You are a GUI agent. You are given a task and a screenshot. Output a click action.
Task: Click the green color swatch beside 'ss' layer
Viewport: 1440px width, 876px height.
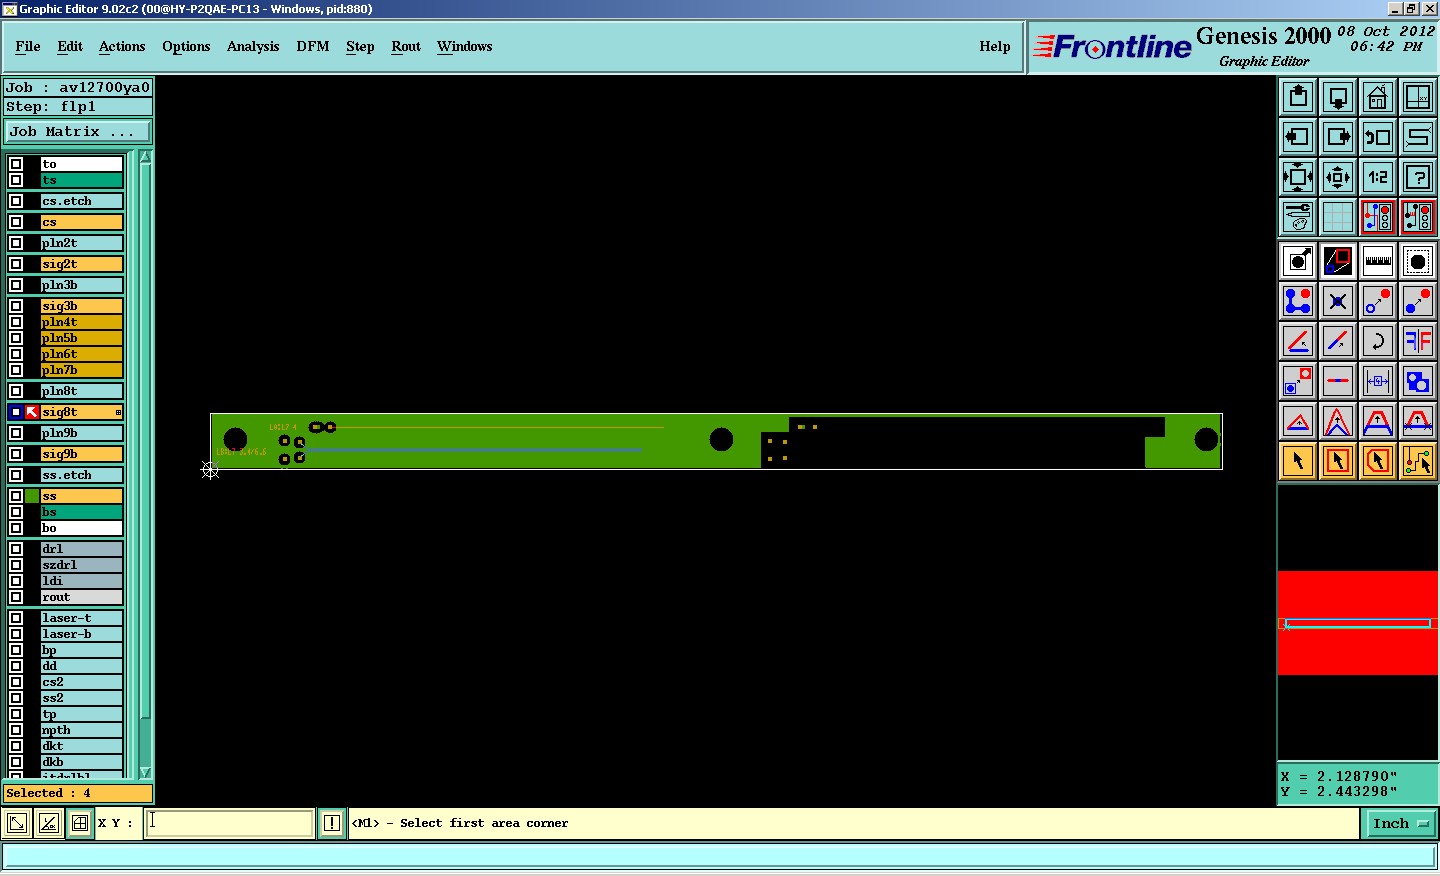pos(32,496)
